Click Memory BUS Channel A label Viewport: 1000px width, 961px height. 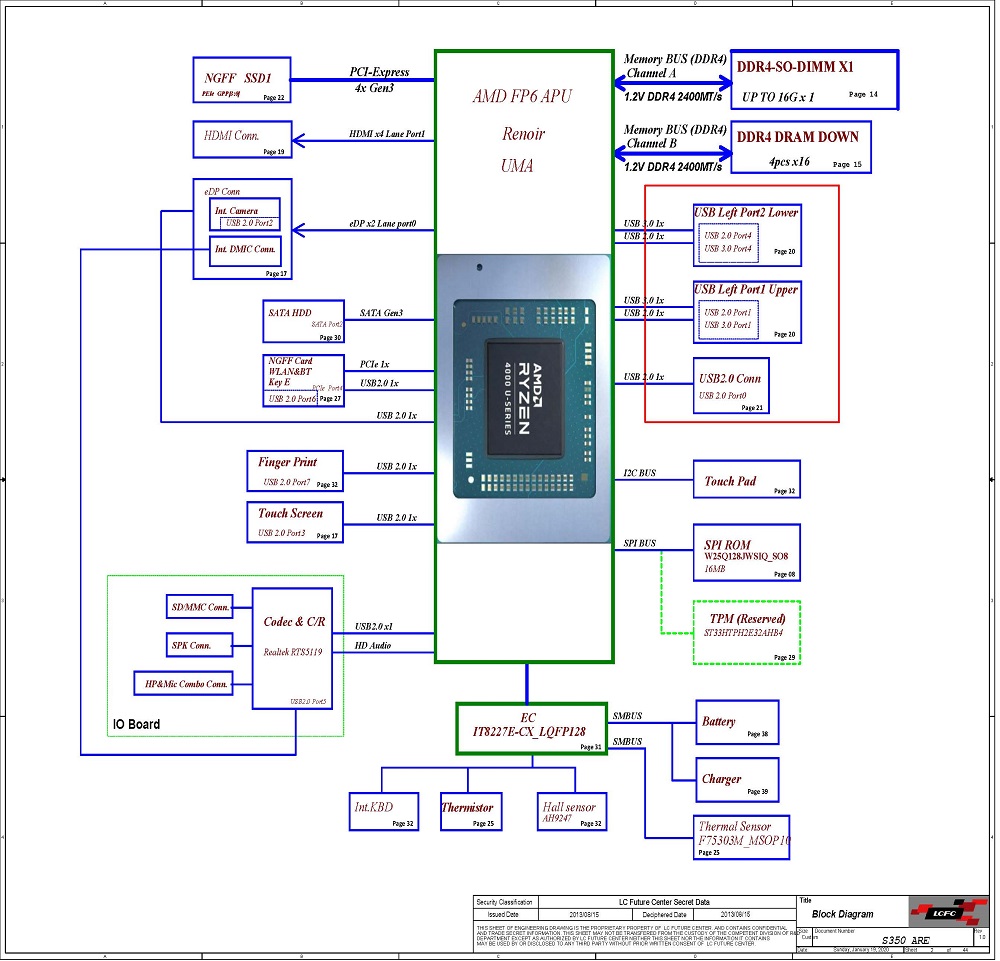click(x=675, y=66)
